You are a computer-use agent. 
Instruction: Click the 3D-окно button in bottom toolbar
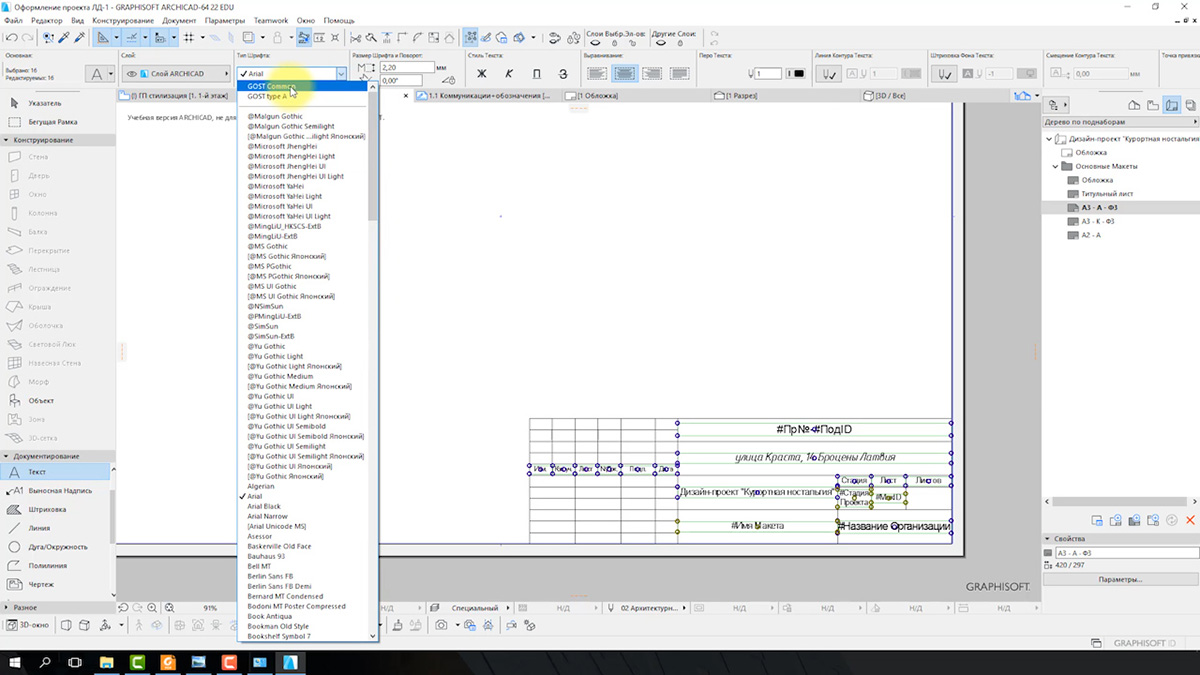(26, 625)
